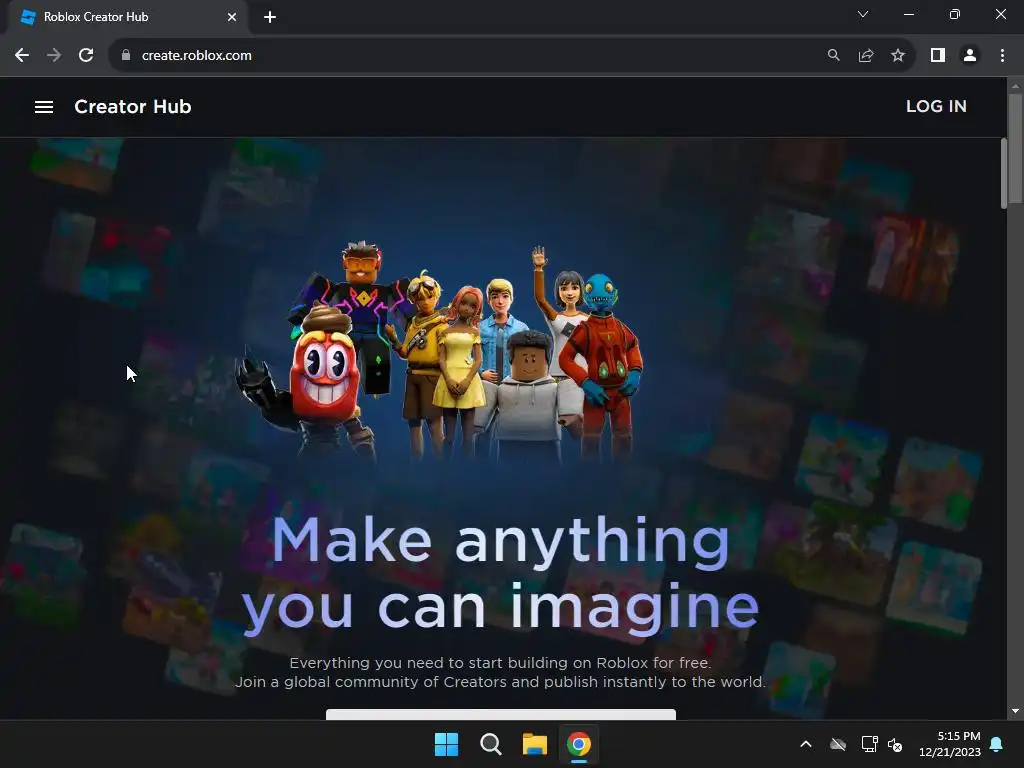Click the OneDrive cloud tray icon
Viewport: 1024px width, 768px height.
coord(838,744)
